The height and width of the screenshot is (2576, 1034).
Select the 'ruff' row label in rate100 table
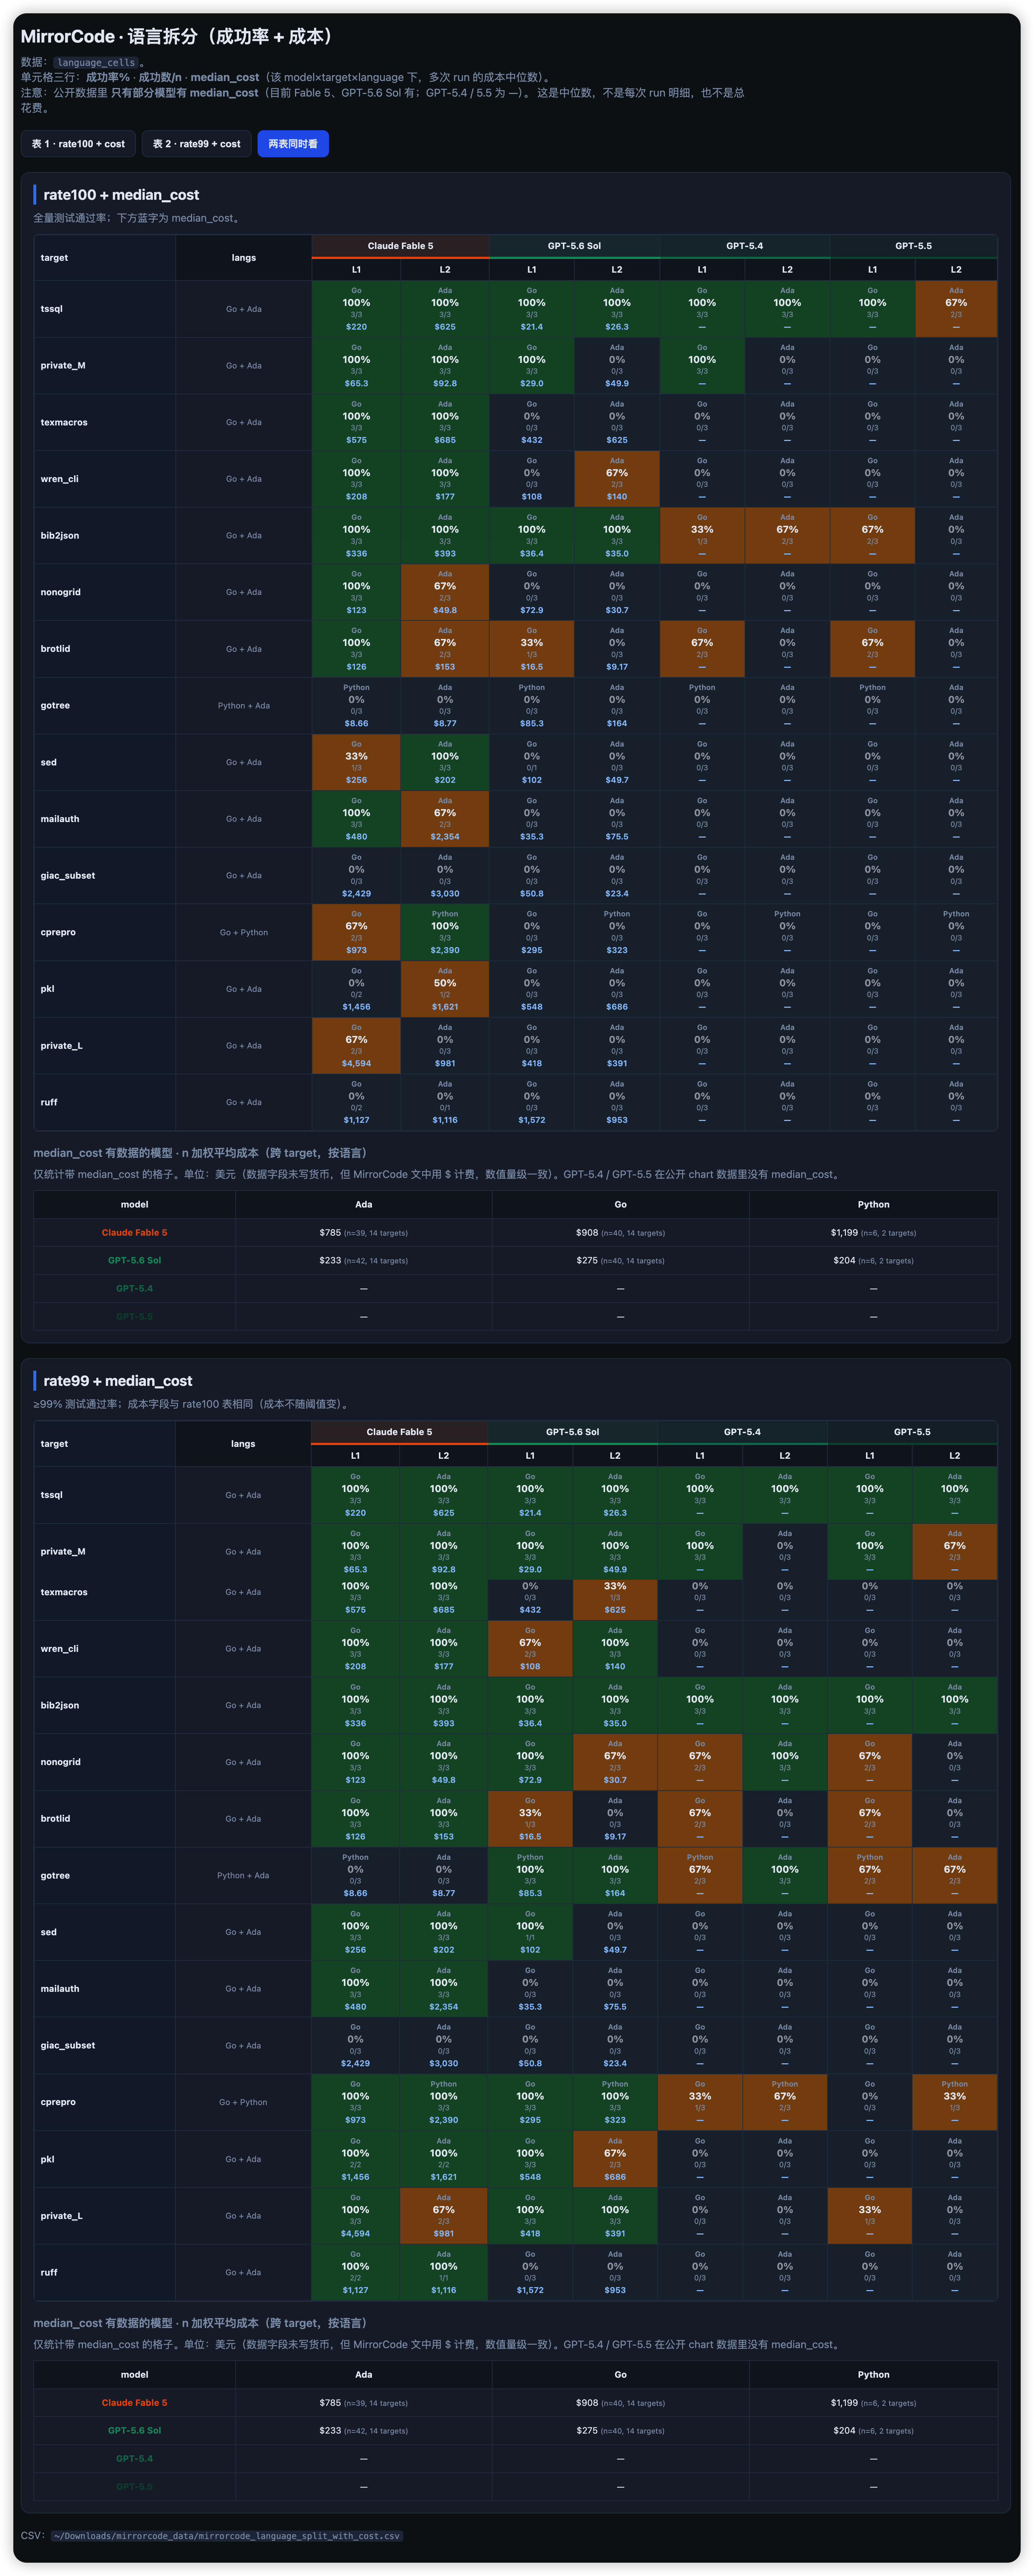coord(49,1103)
